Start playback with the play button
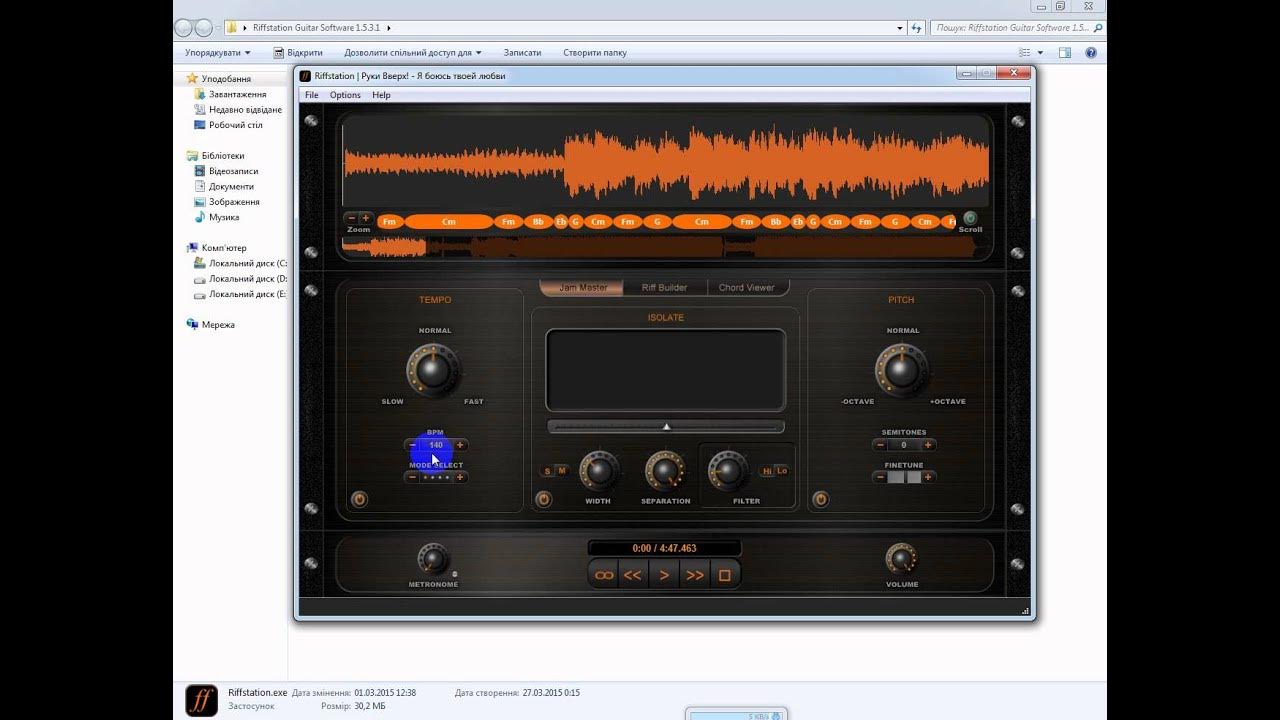This screenshot has width=1280, height=720. coord(664,575)
